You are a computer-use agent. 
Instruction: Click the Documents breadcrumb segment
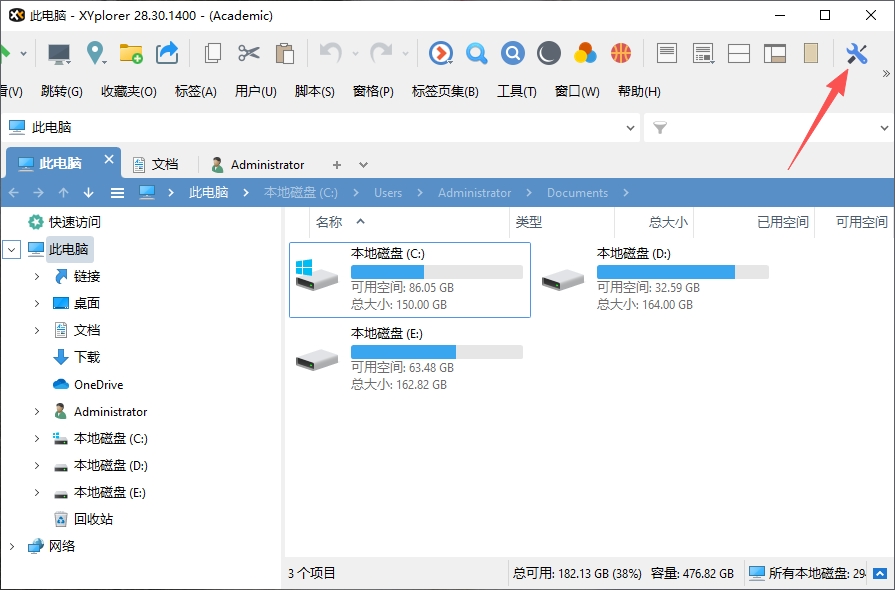click(x=577, y=193)
